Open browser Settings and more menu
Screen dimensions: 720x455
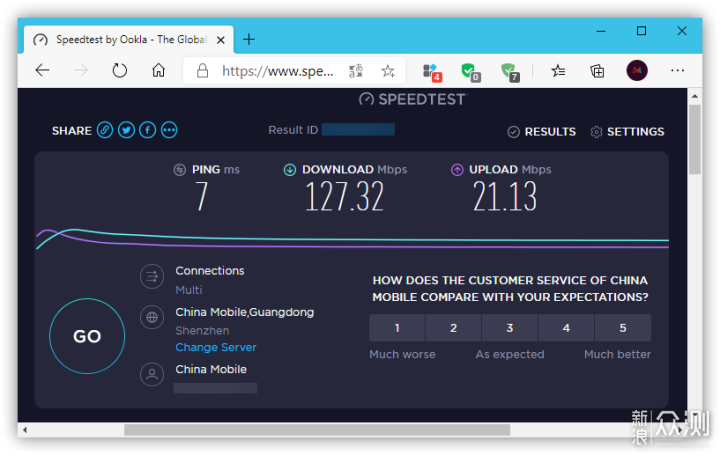tap(677, 70)
